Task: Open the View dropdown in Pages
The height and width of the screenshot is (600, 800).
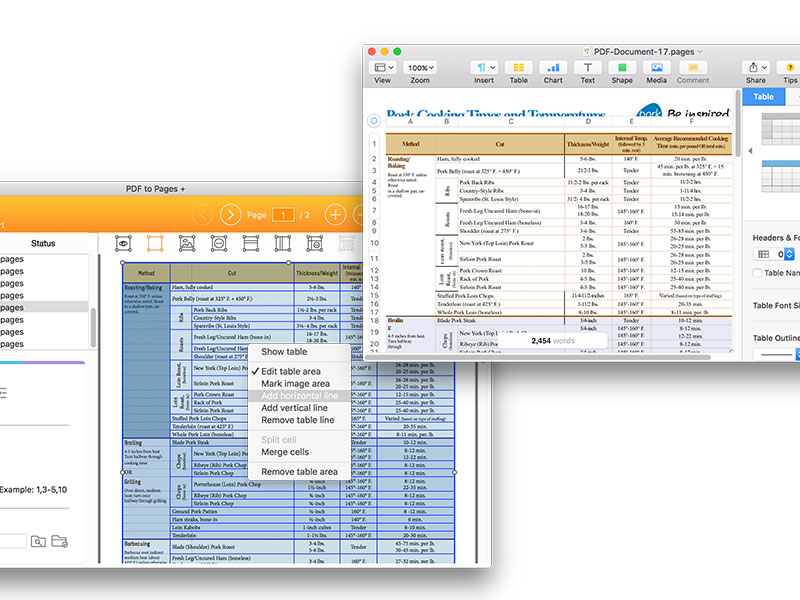Action: pyautogui.click(x=384, y=67)
